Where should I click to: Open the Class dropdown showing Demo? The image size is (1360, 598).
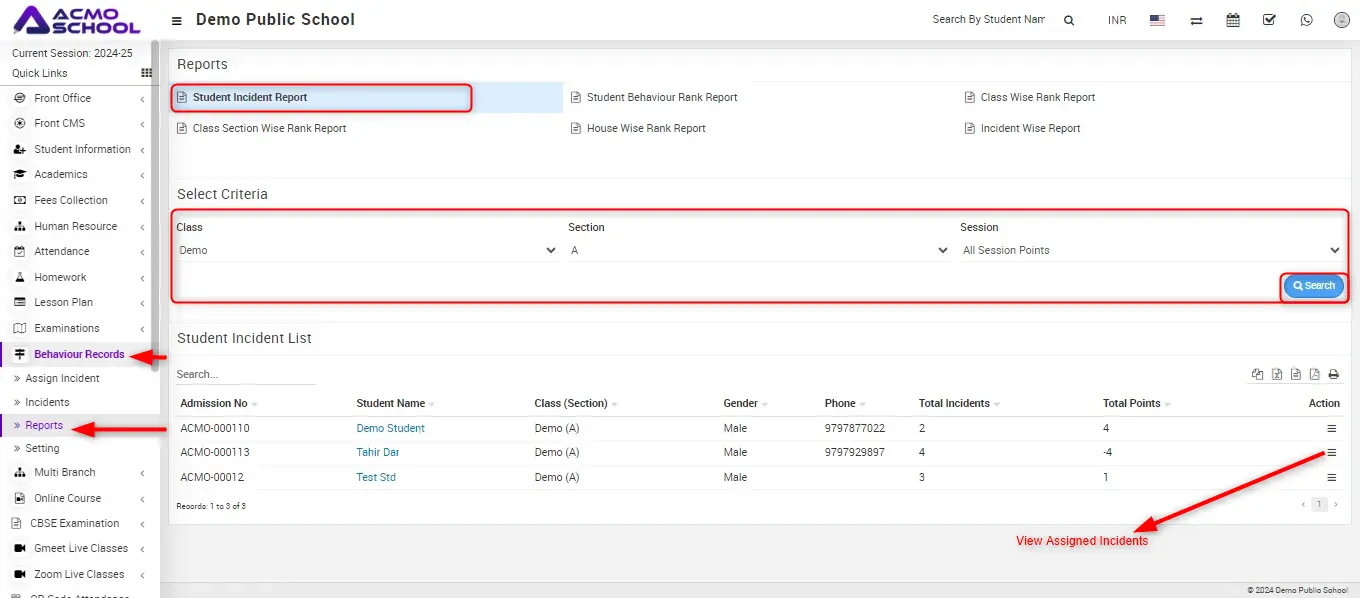coord(367,250)
